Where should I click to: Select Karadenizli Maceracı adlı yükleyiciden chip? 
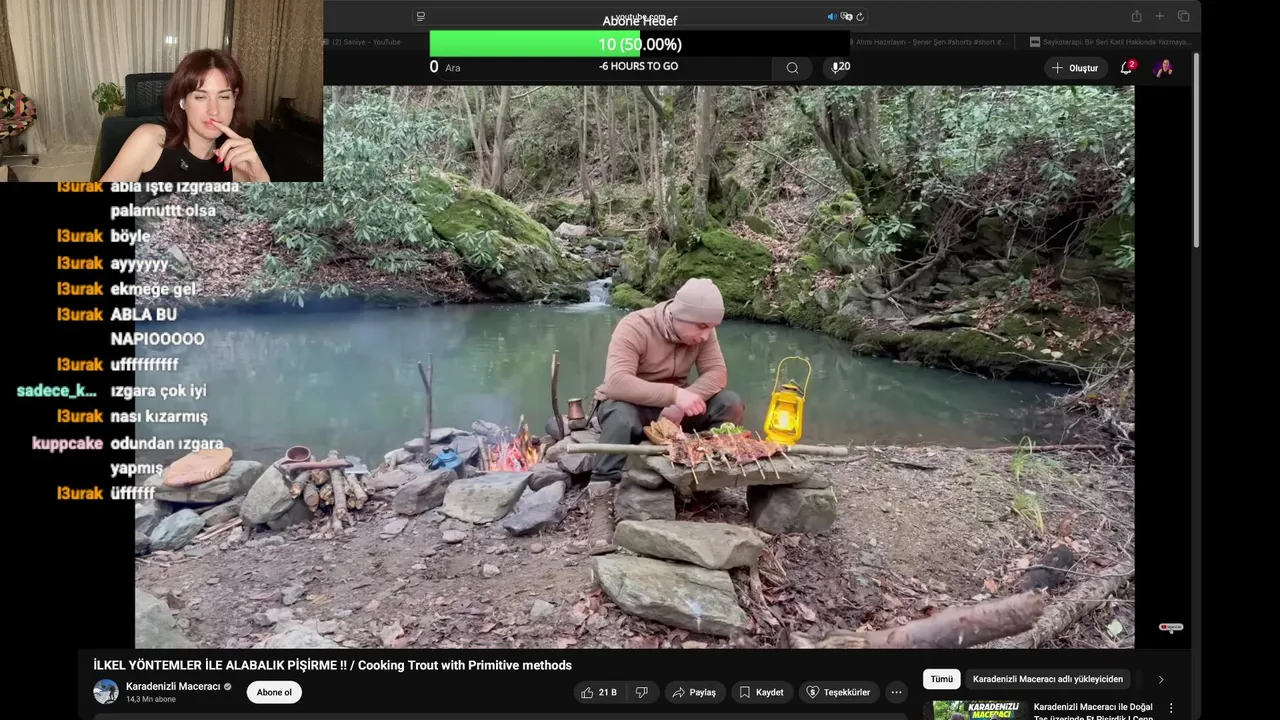[x=1048, y=679]
